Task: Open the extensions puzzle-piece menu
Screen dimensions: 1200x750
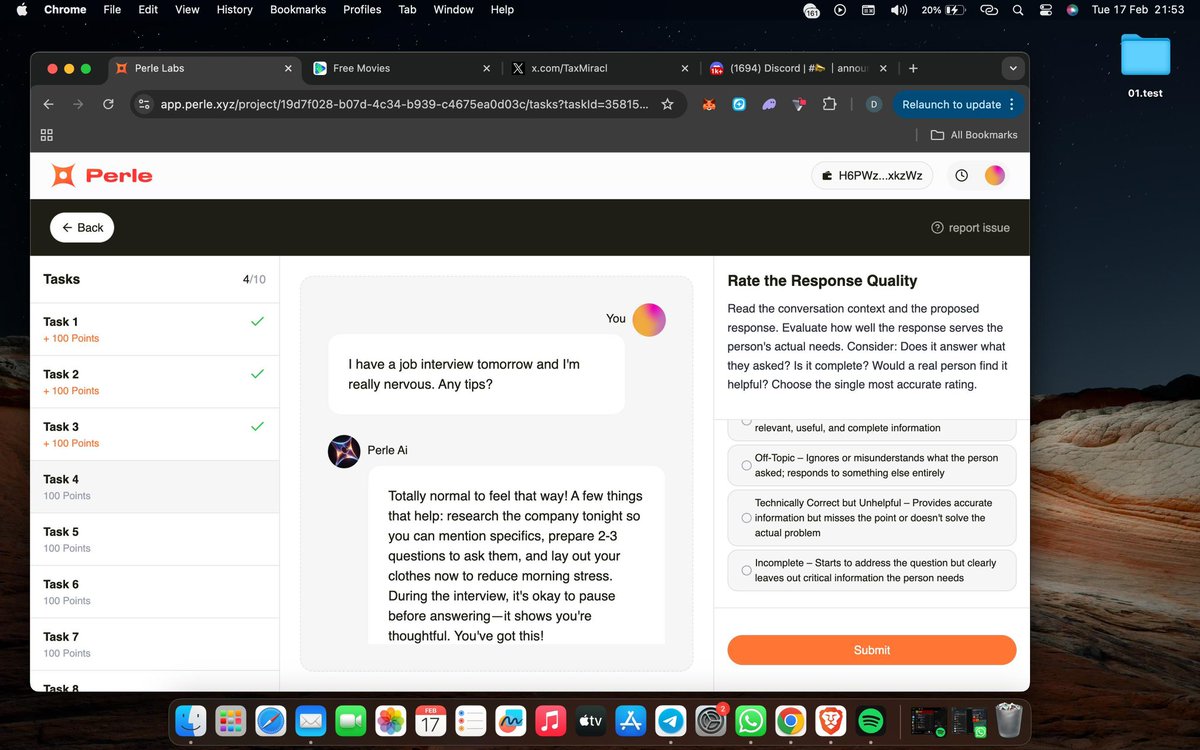Action: click(829, 104)
